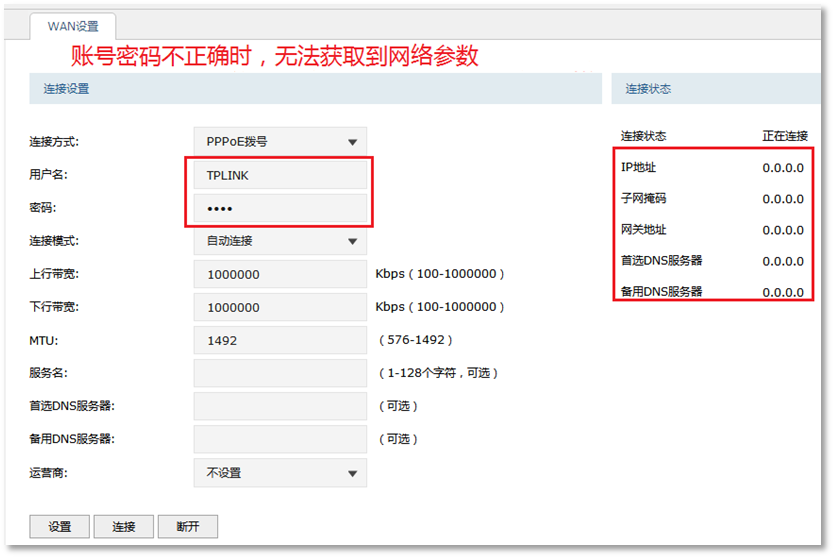Click the 首选DNS服务器 input field
The width and height of the screenshot is (834, 558).
click(280, 406)
